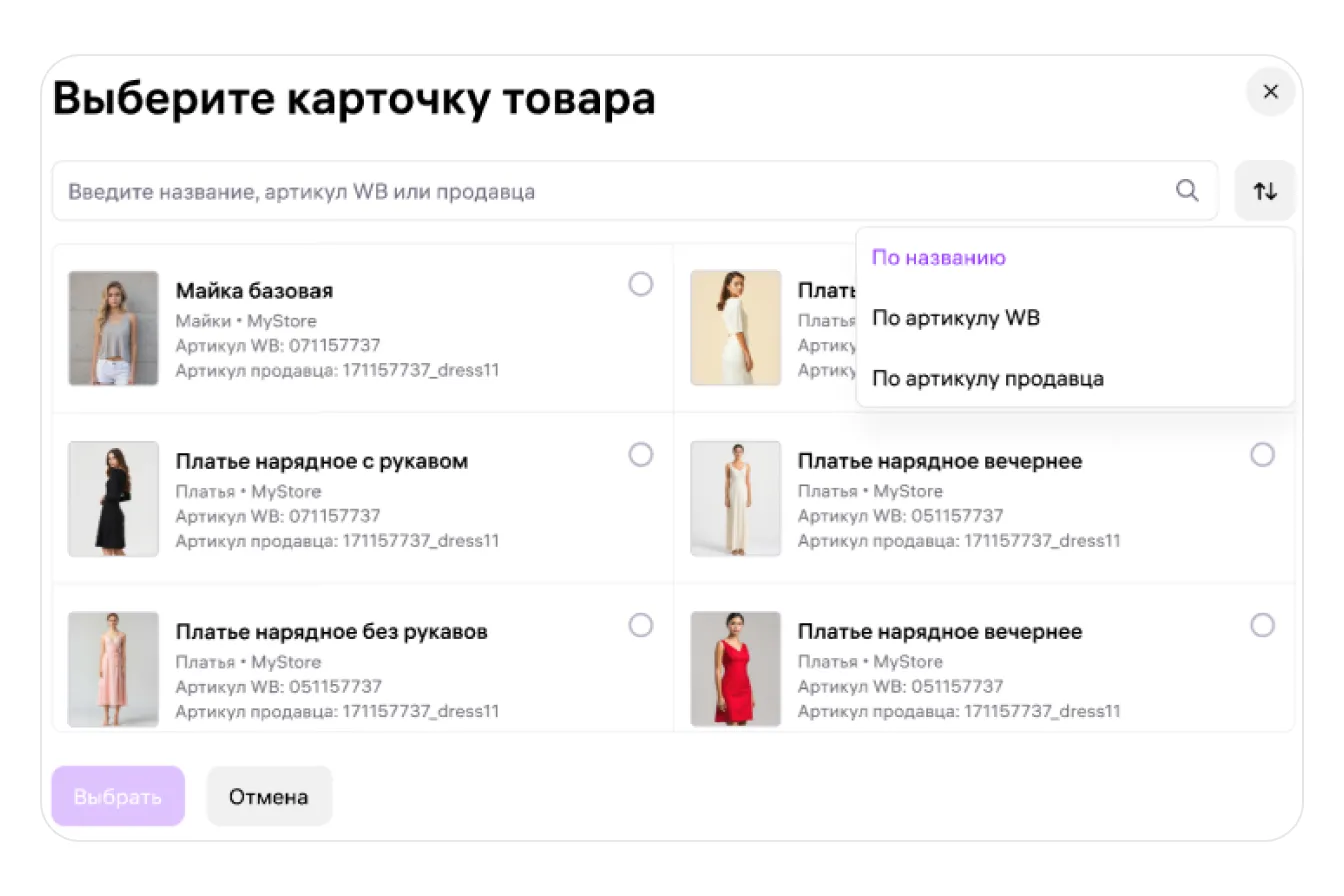Click the magnifier search icon
Image resolution: width=1344 pixels, height=896 pixels.
(x=1187, y=191)
